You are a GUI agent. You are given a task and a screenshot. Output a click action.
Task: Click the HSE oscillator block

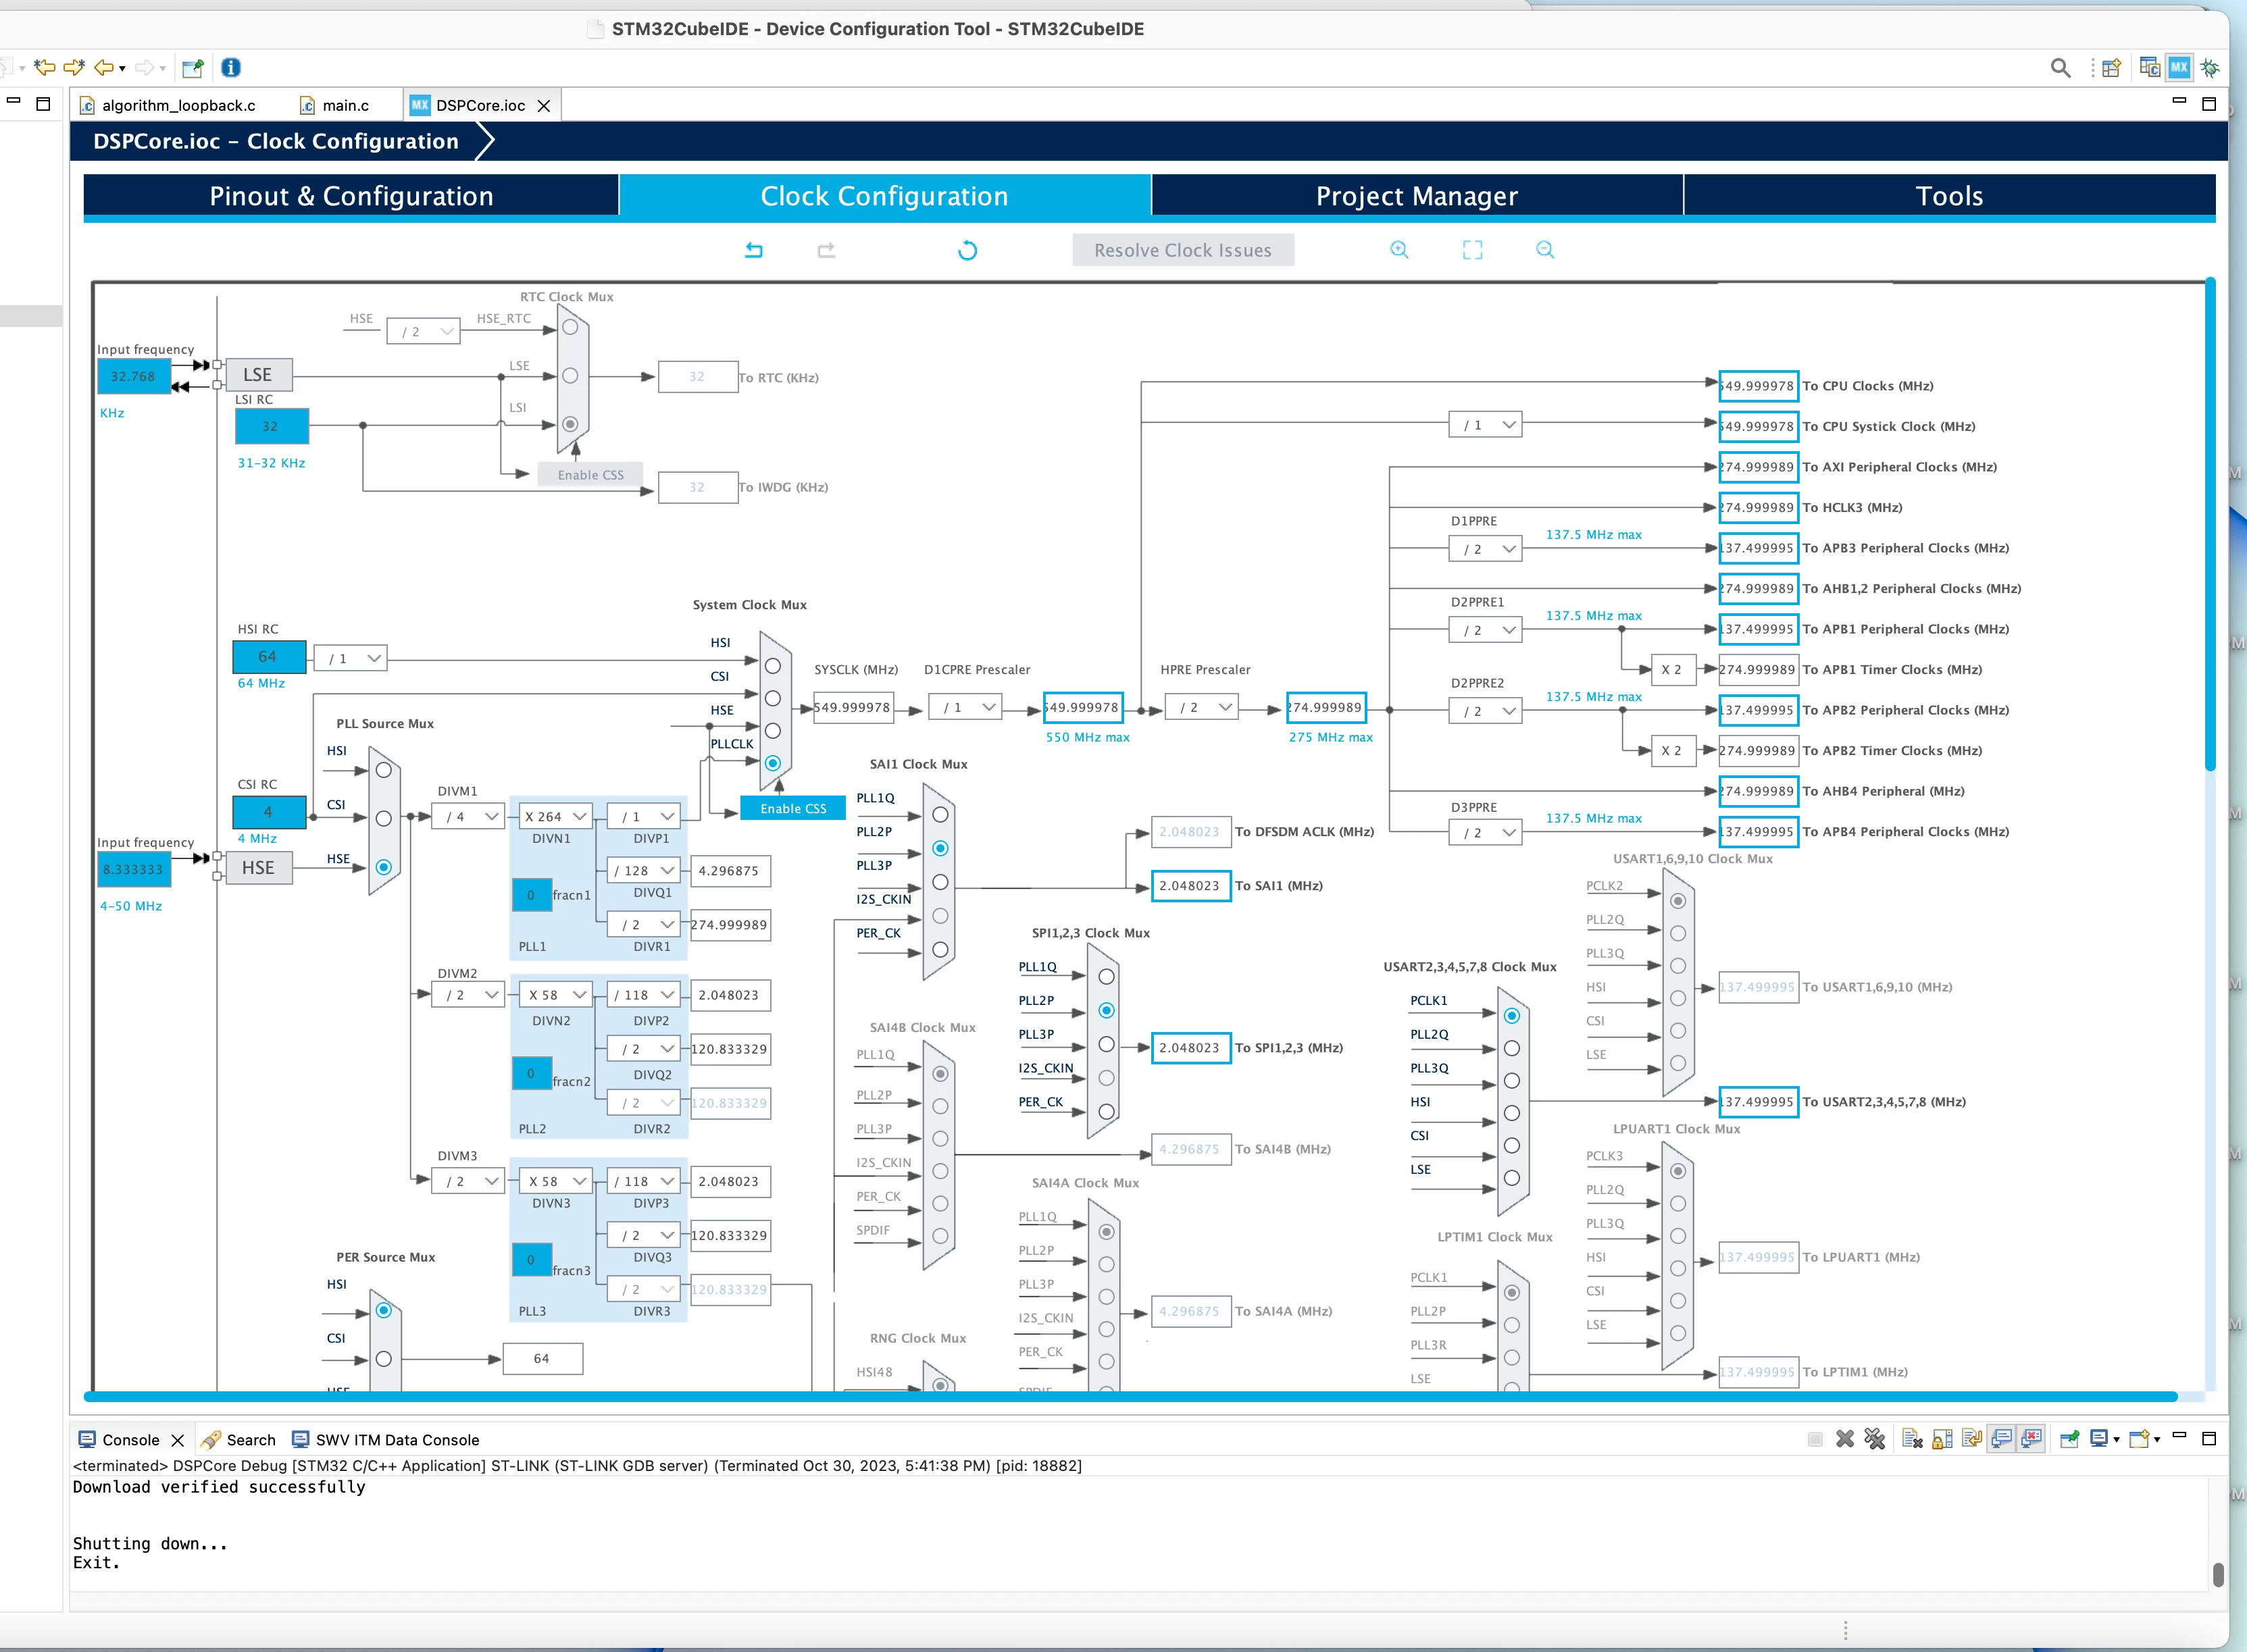click(x=259, y=868)
